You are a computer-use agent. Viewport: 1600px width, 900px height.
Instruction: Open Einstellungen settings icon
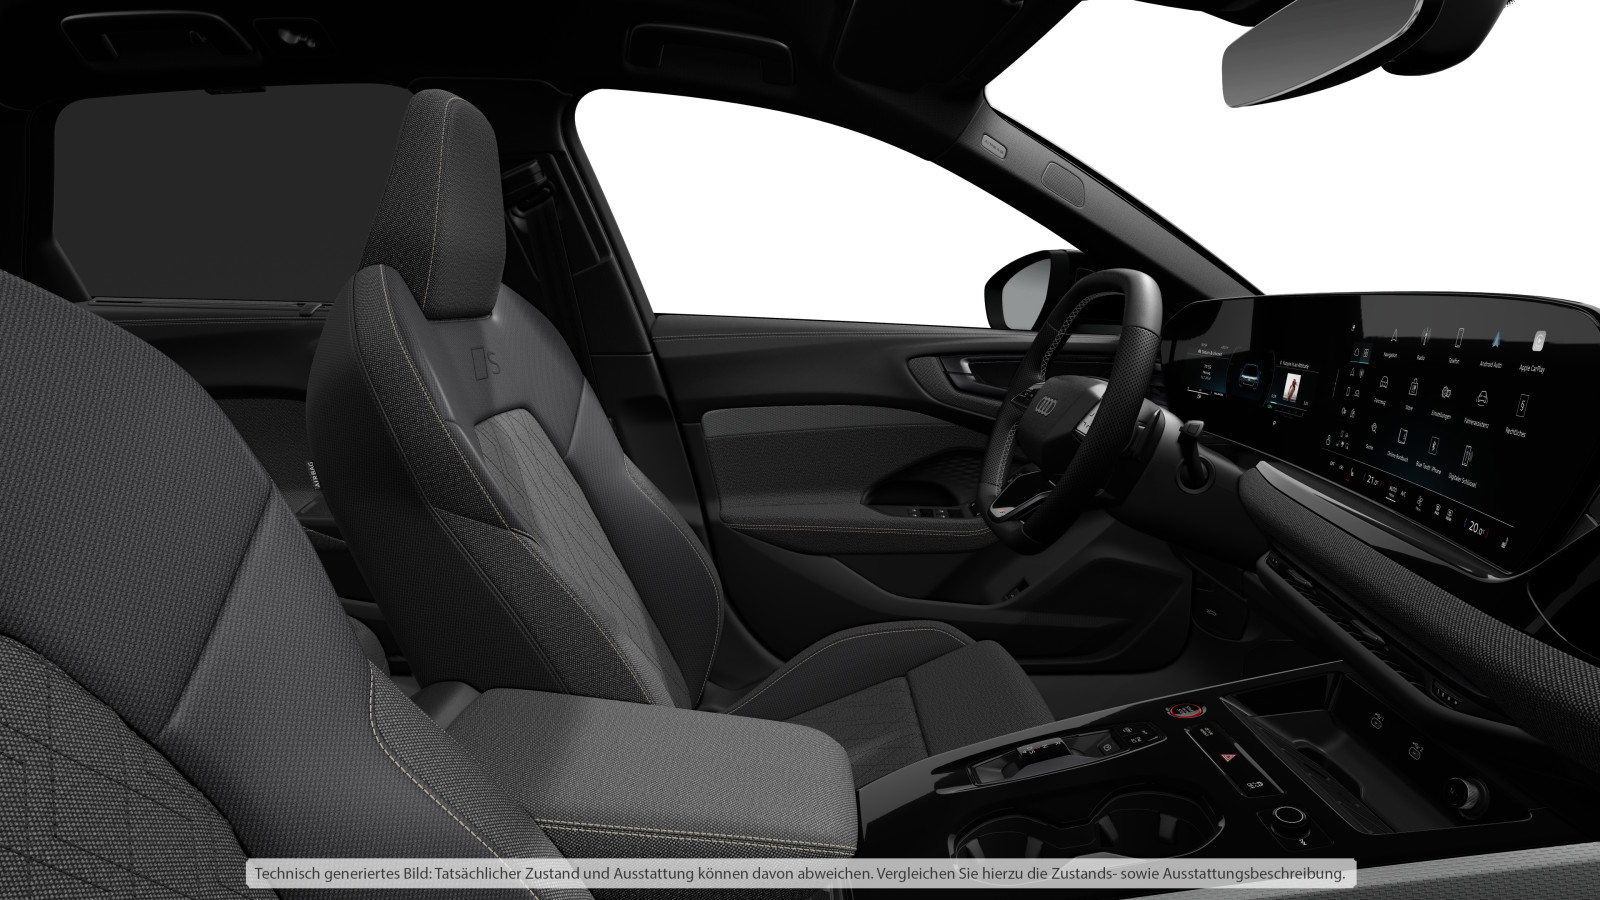tap(1446, 392)
